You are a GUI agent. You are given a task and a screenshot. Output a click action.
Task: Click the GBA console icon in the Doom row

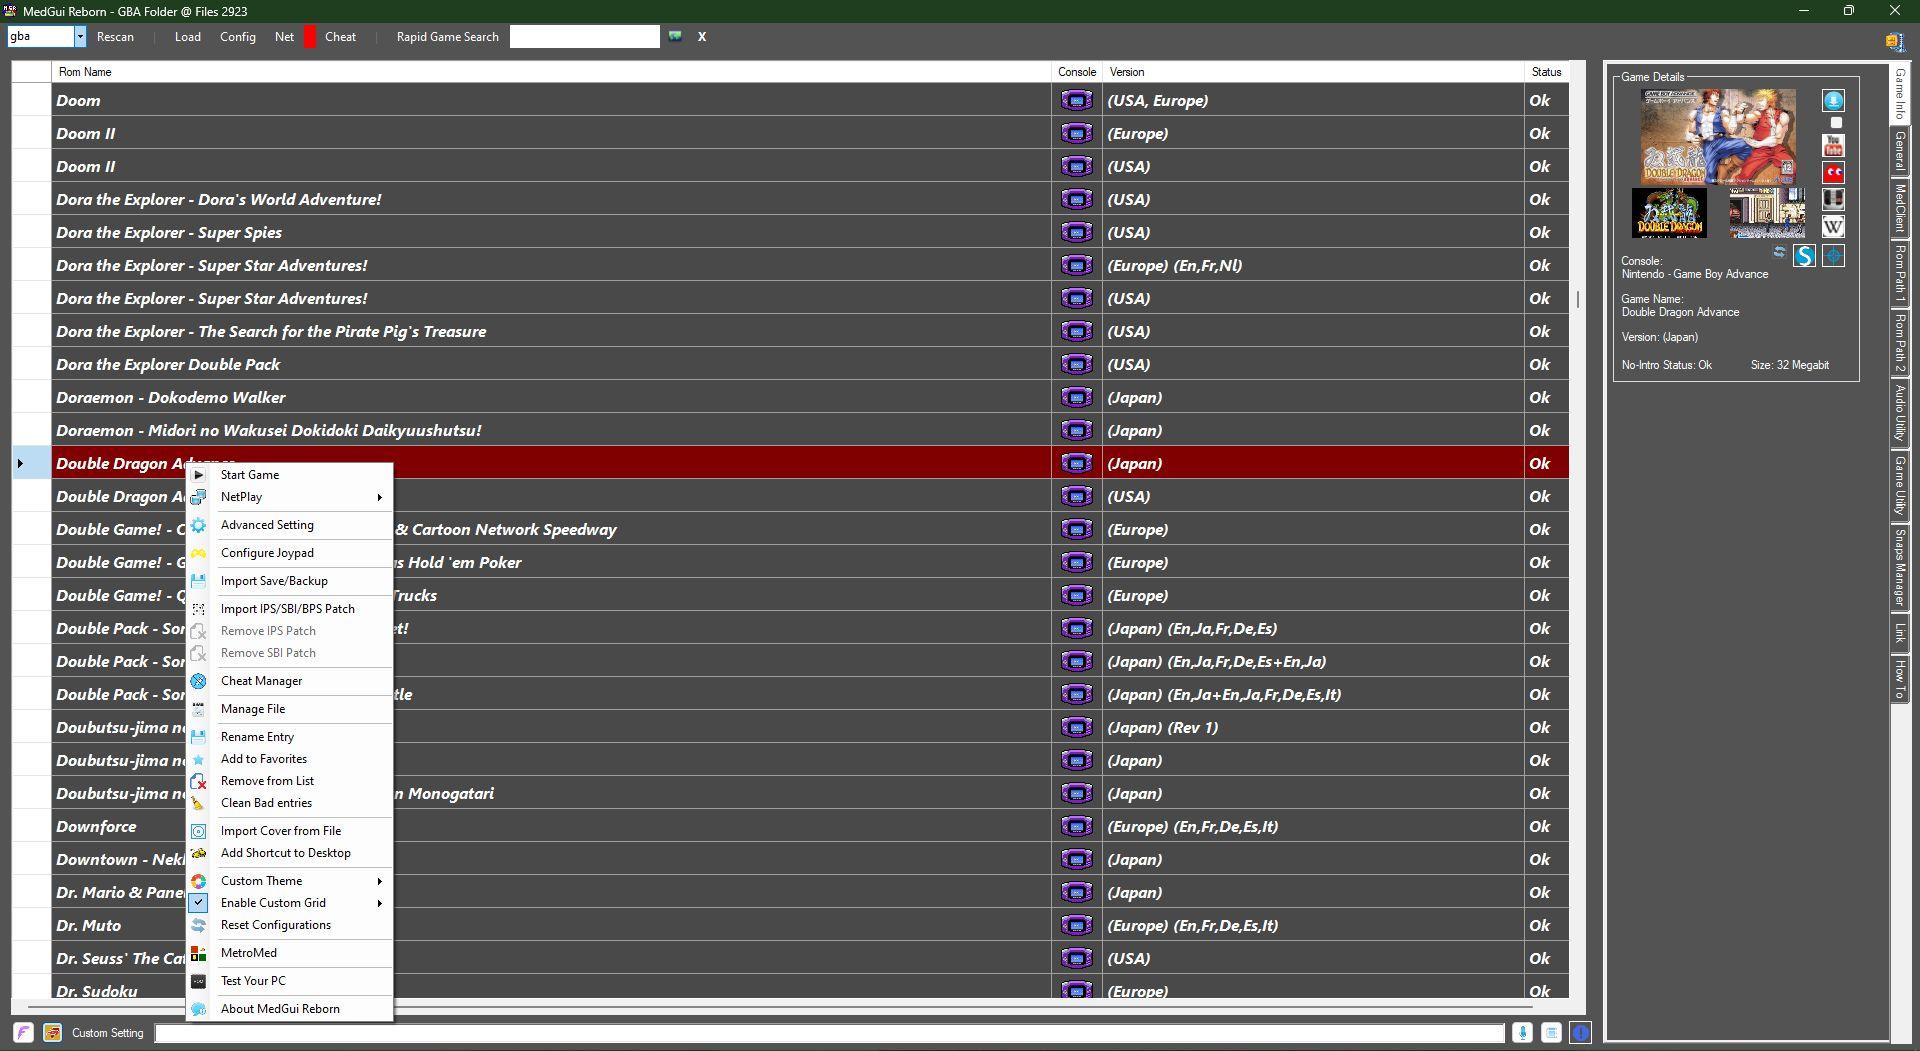(x=1076, y=100)
